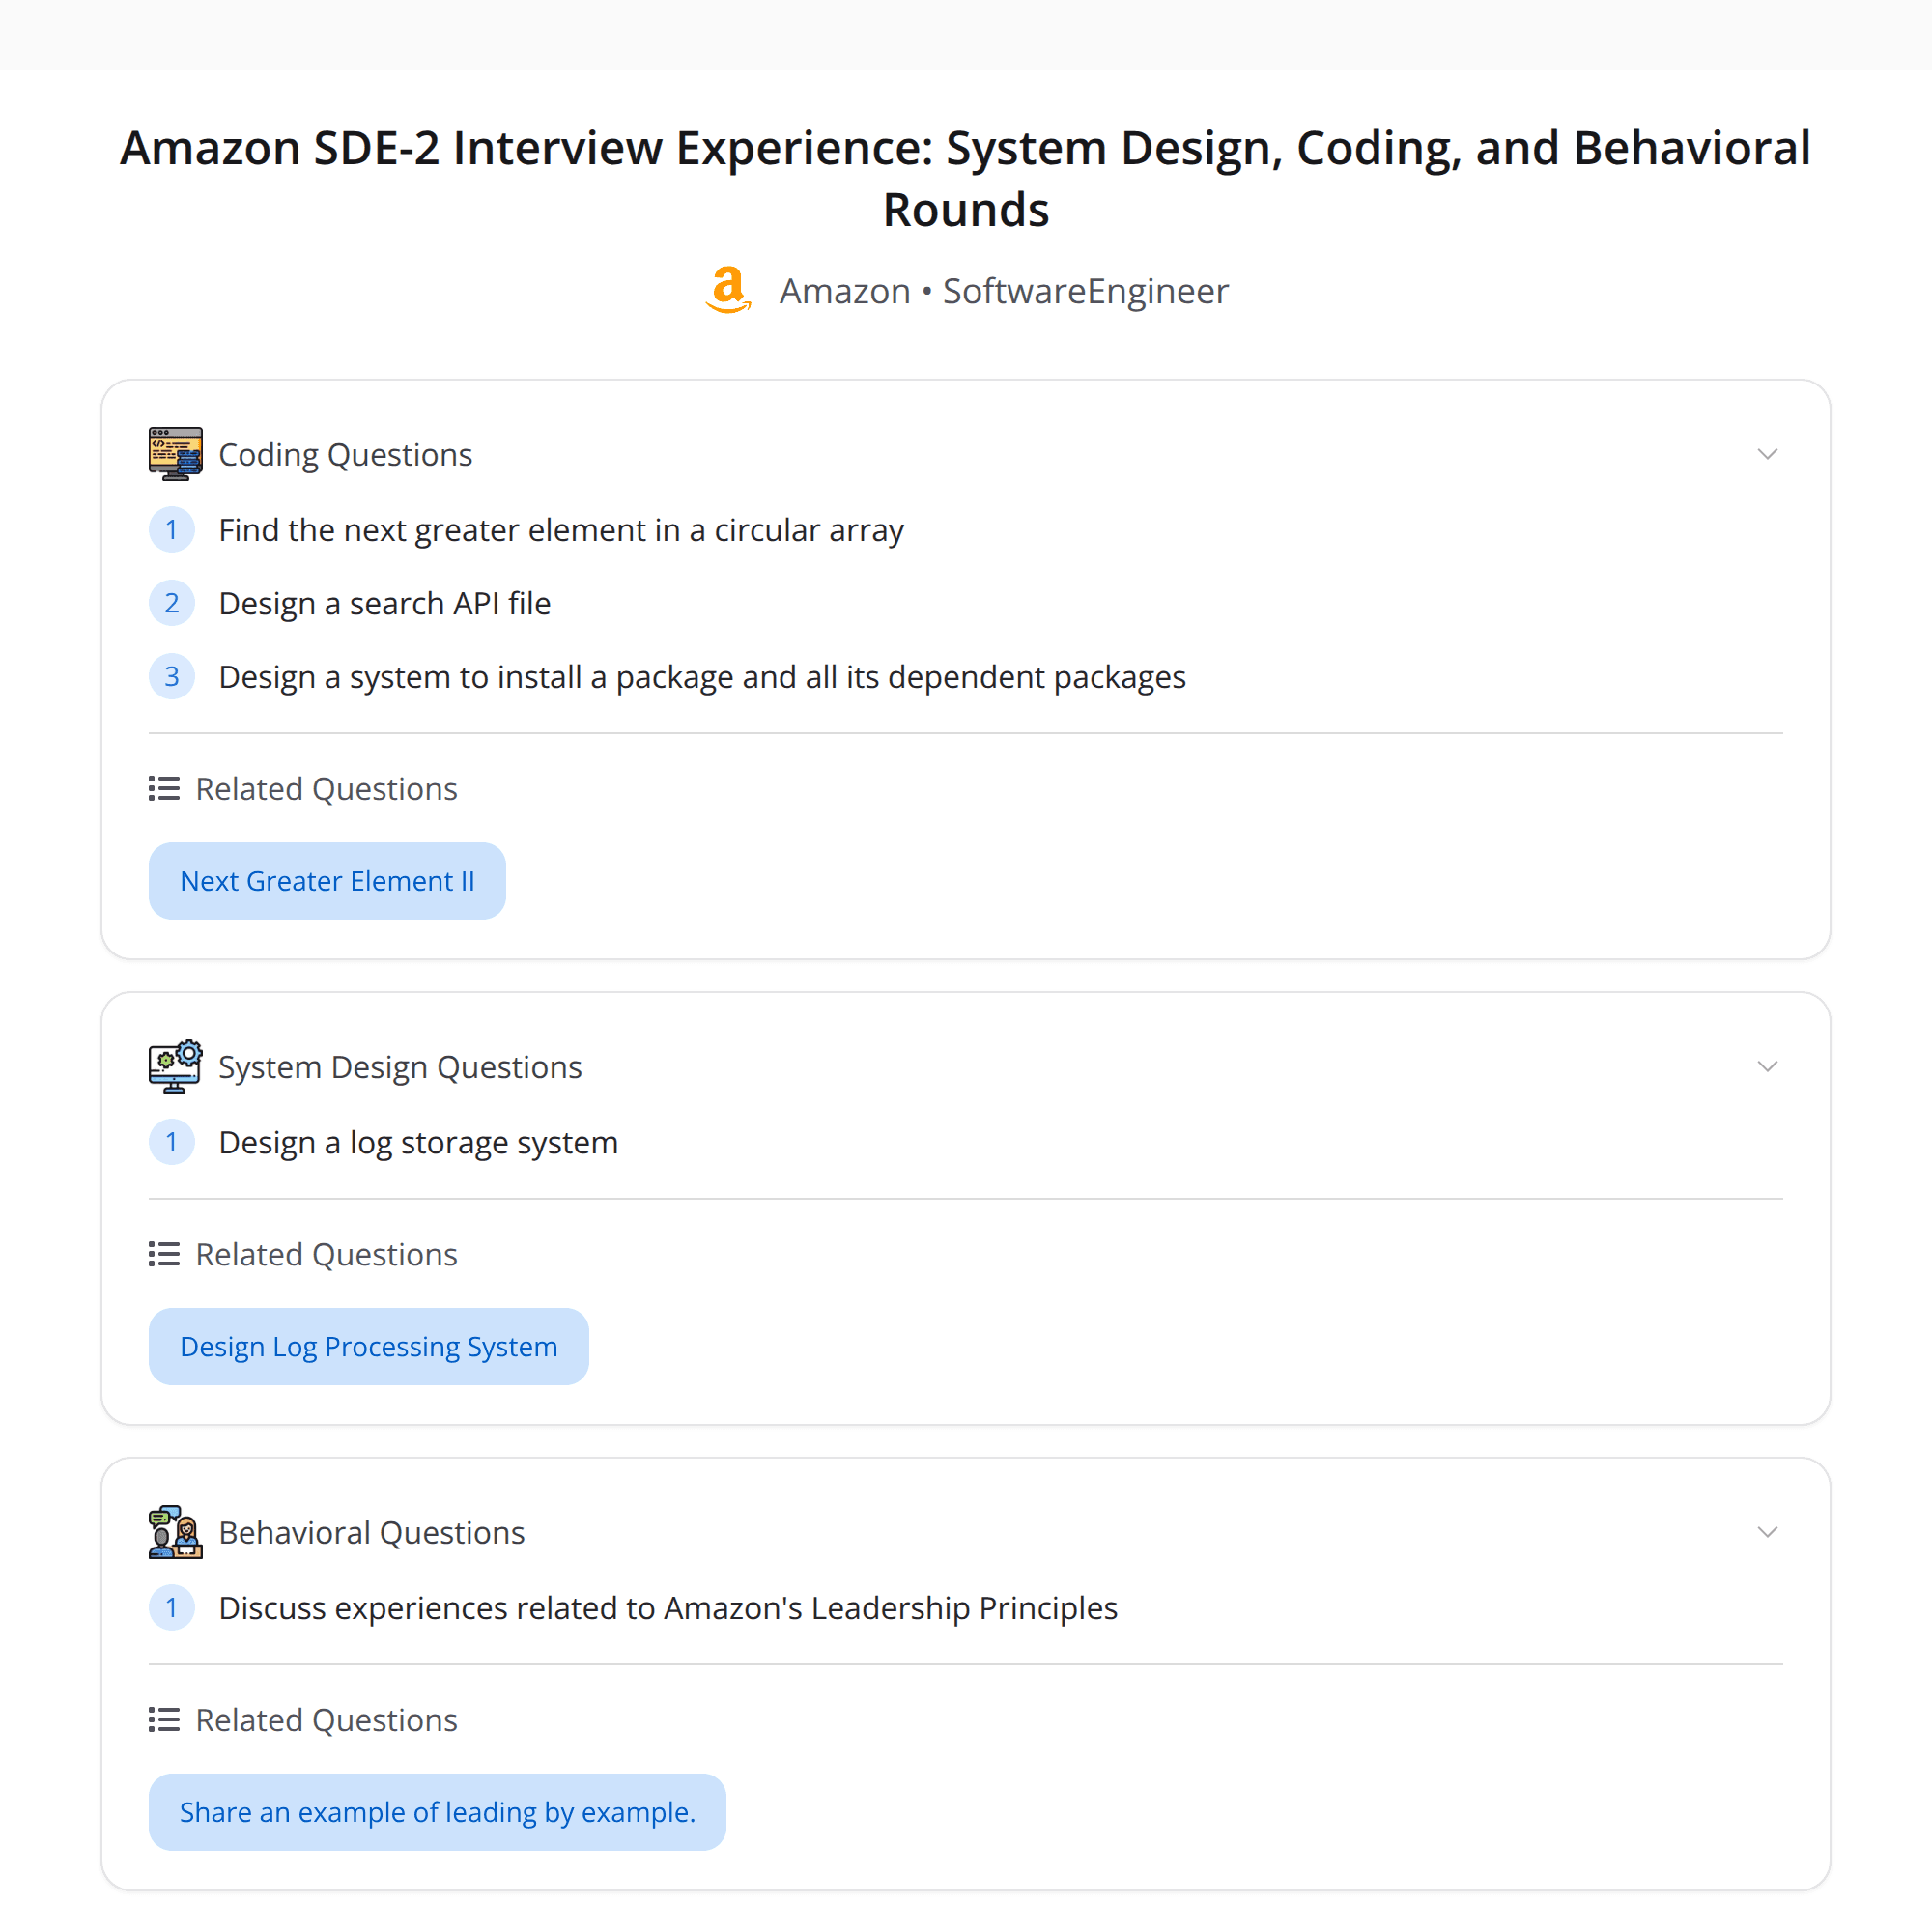
Task: Collapse the Coding Questions section chevron
Action: tap(1767, 454)
